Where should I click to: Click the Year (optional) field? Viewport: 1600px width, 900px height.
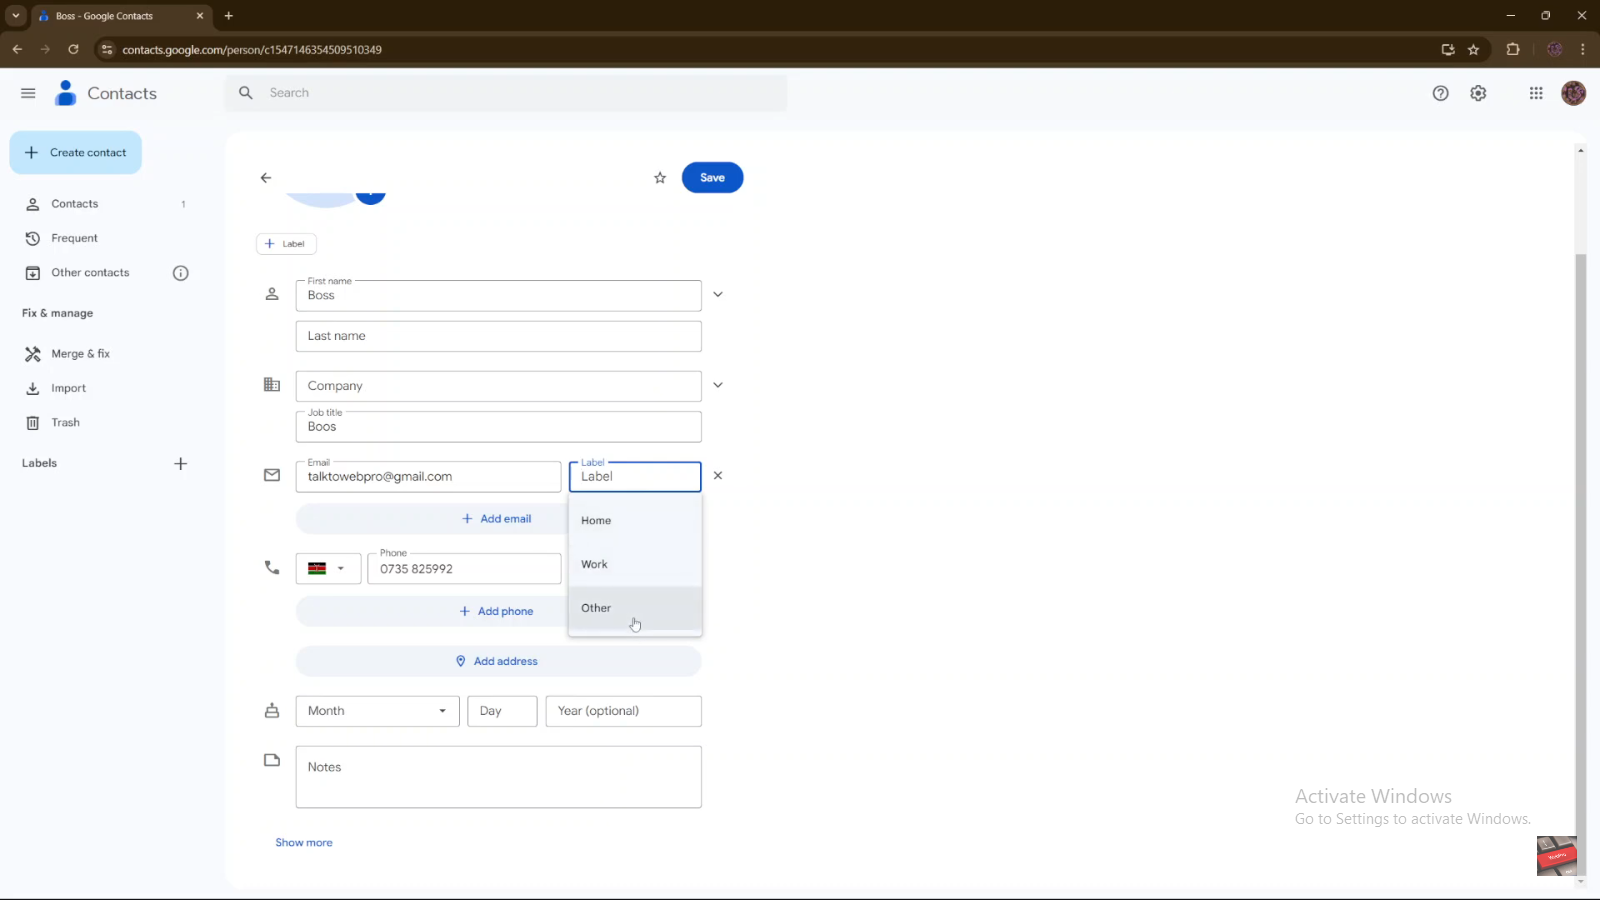623,711
